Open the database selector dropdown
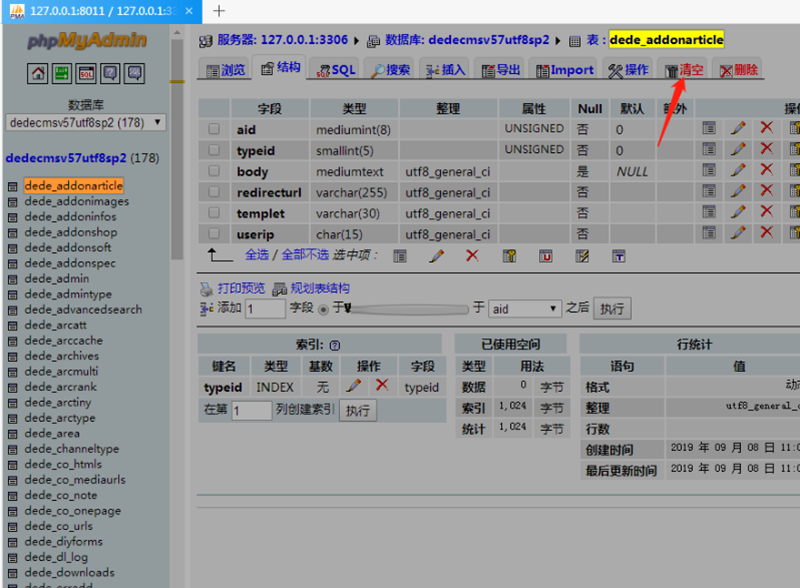Viewport: 800px width, 588px height. coord(85,123)
